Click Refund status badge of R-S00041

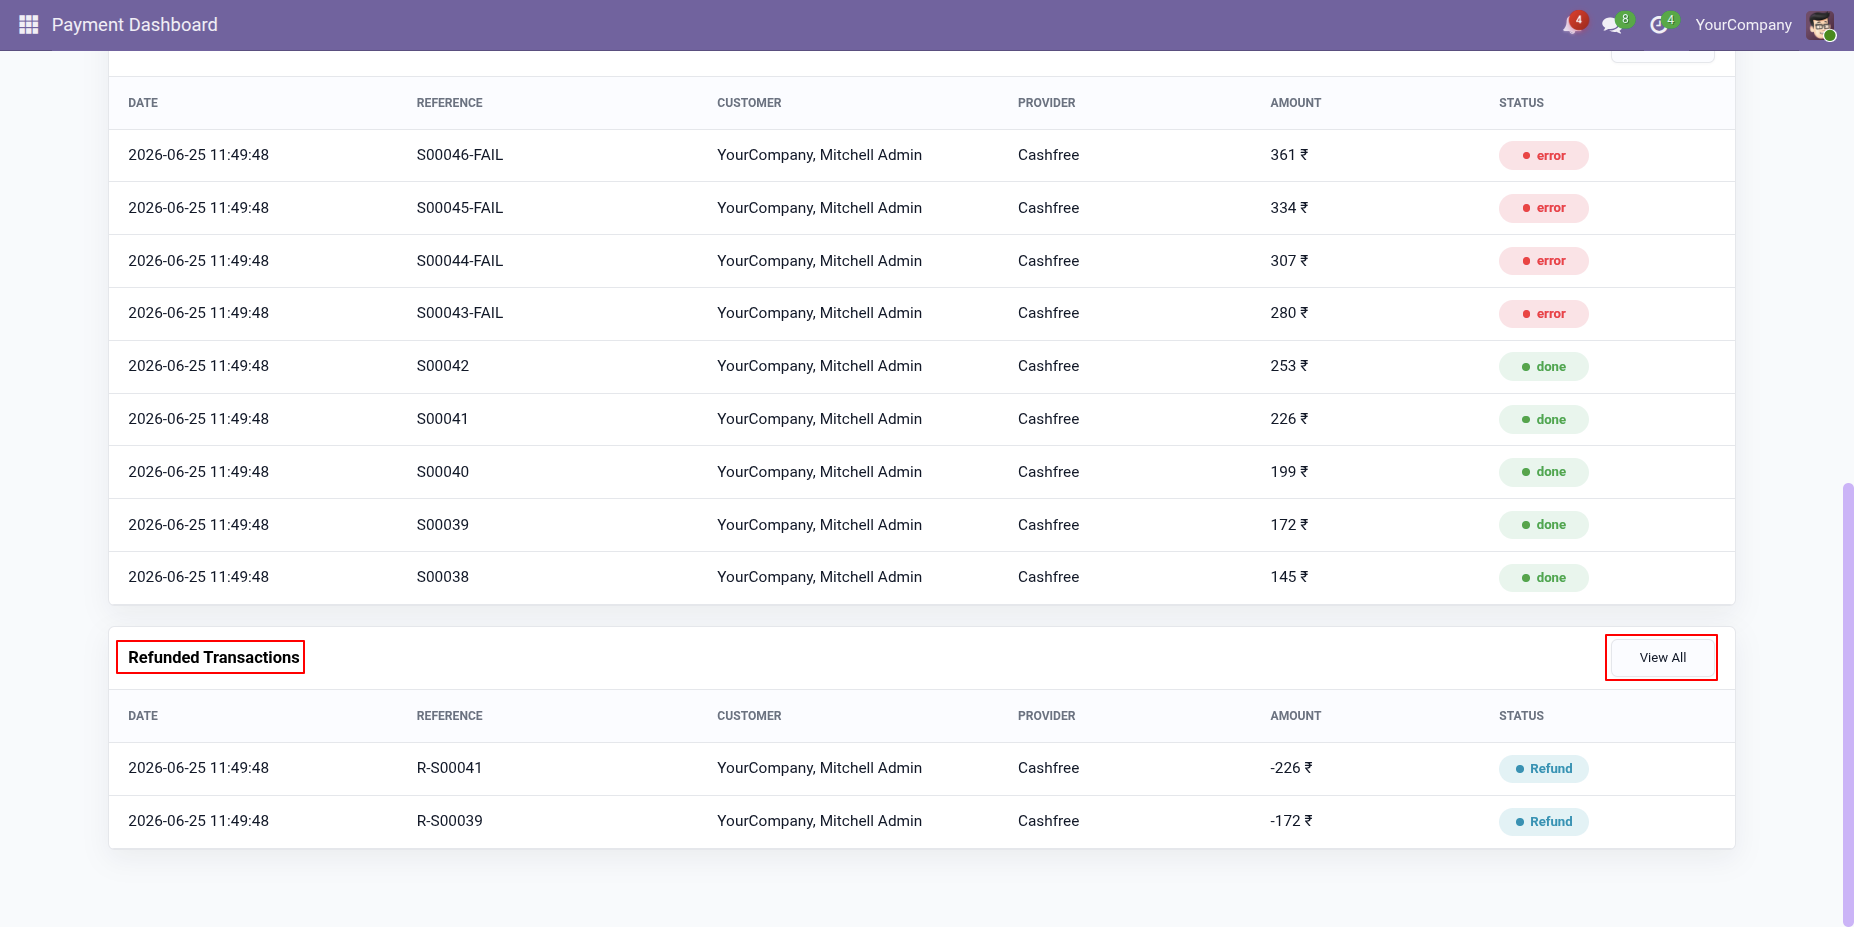click(x=1543, y=768)
